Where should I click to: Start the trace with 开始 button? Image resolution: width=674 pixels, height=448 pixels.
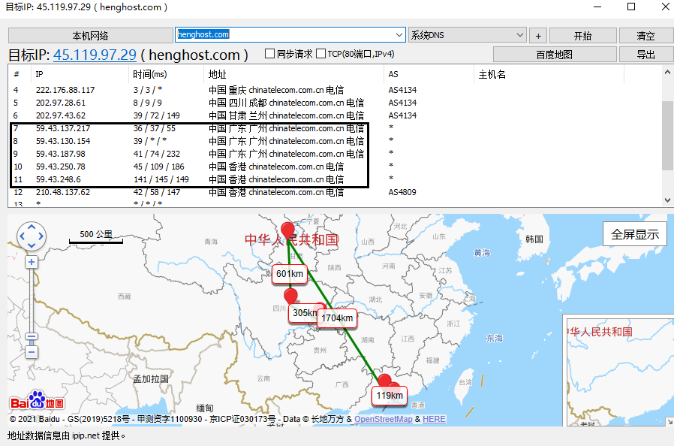pos(582,36)
